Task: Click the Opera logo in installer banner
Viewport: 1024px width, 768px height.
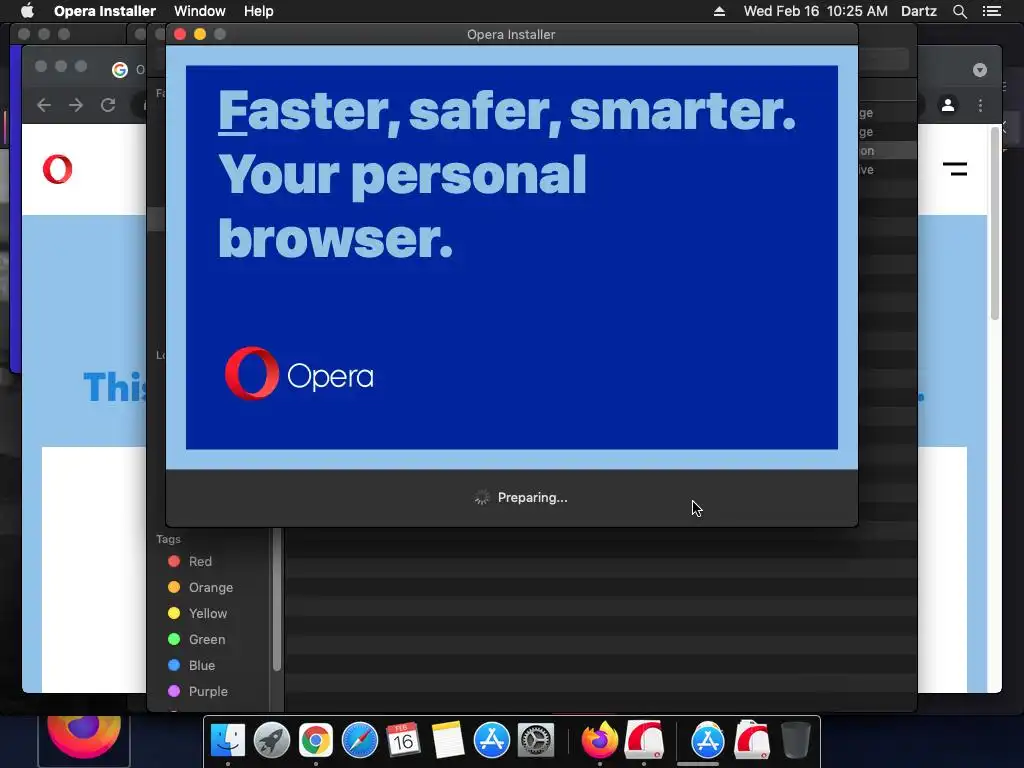Action: [x=299, y=374]
